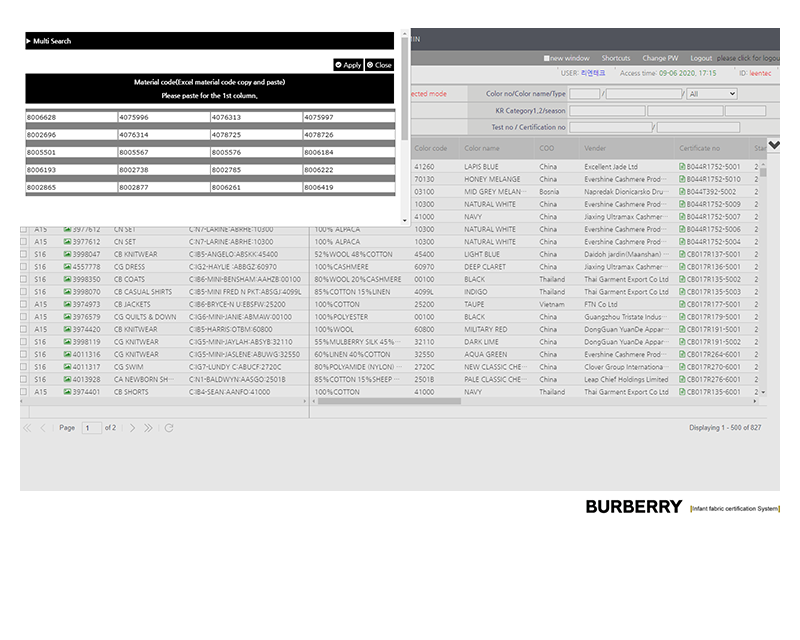Select Change PW in top bar

click(660, 59)
